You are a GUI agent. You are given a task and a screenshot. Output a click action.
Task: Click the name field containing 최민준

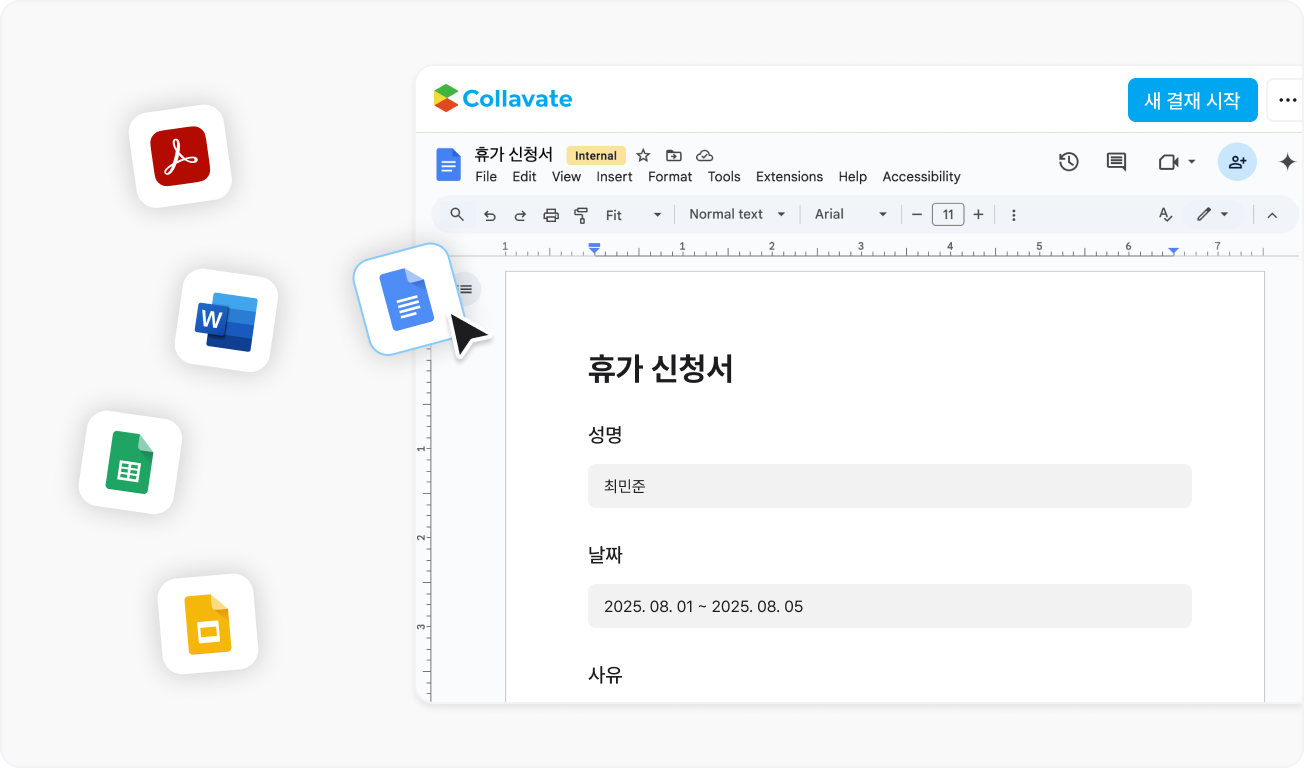click(890, 486)
